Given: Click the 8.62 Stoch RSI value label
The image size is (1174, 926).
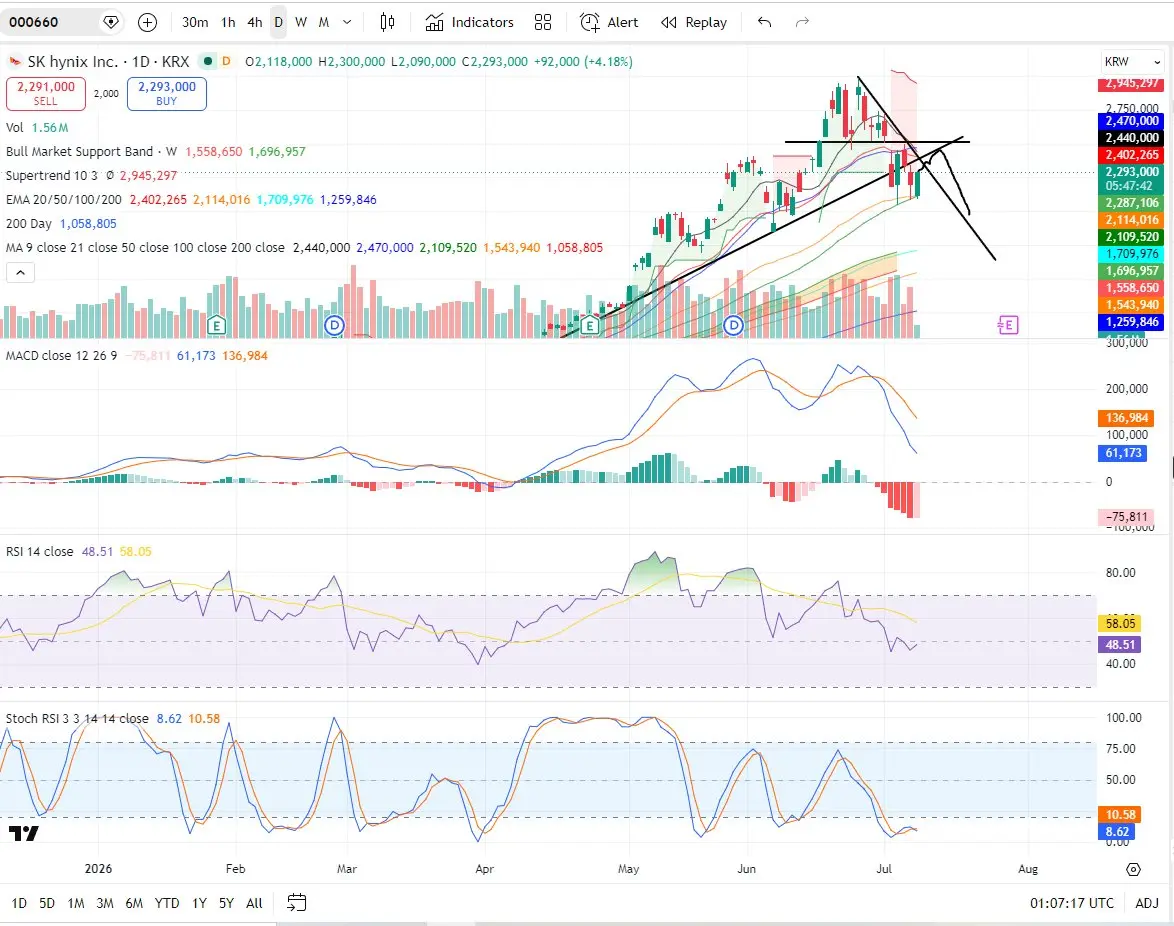Looking at the screenshot, I should coord(1117,832).
